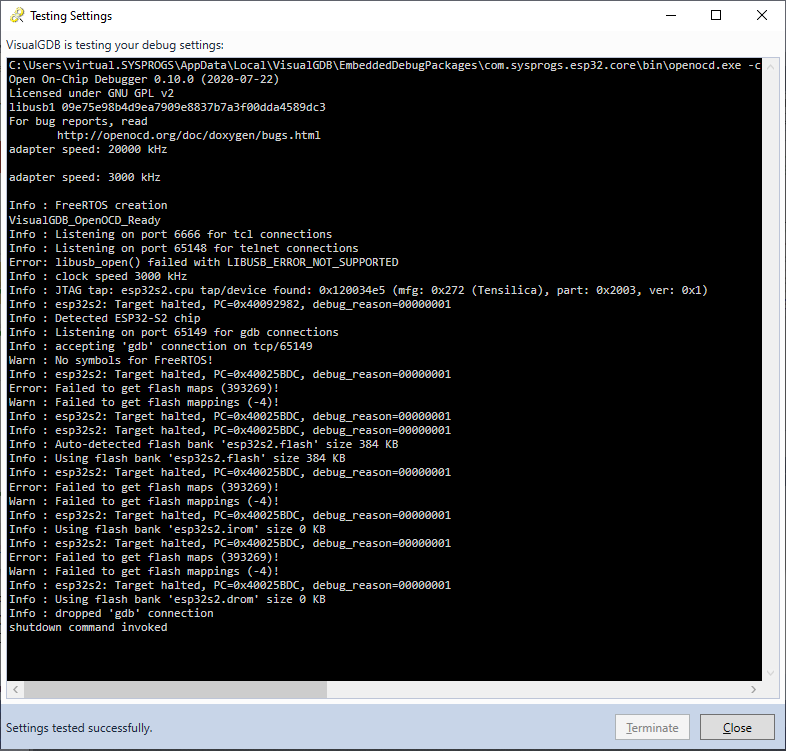Click 'Using flash bank esp32s2.flash' line
The width and height of the screenshot is (786, 751).
tap(177, 458)
